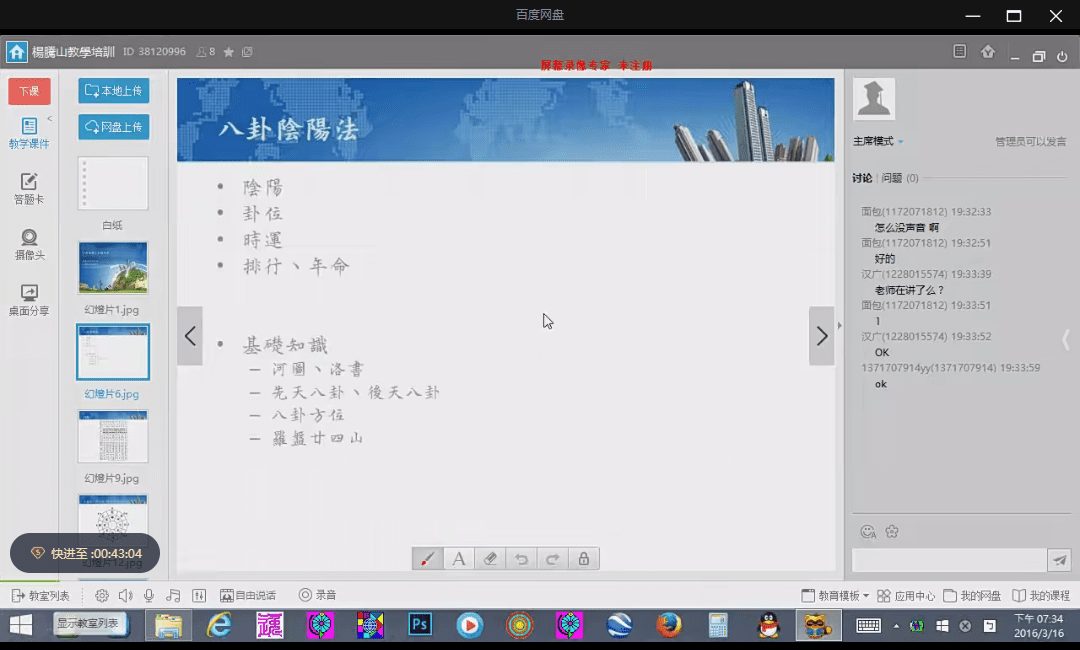Toggle the speaker volume icon
1080x650 pixels.
(x=125, y=596)
